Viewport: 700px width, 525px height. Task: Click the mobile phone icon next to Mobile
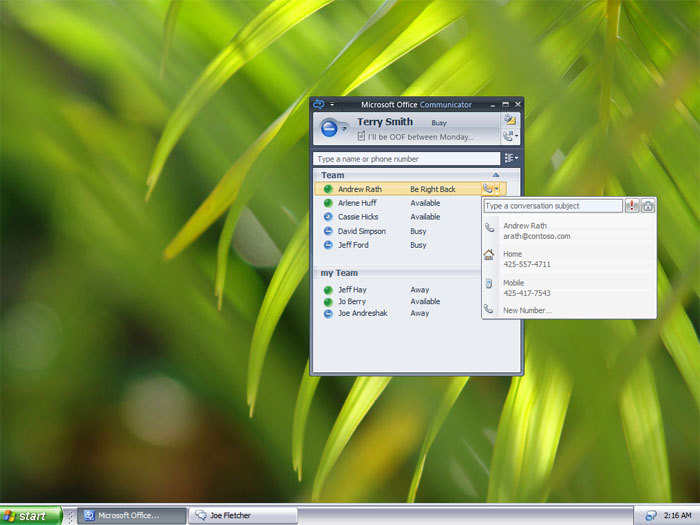(x=489, y=283)
